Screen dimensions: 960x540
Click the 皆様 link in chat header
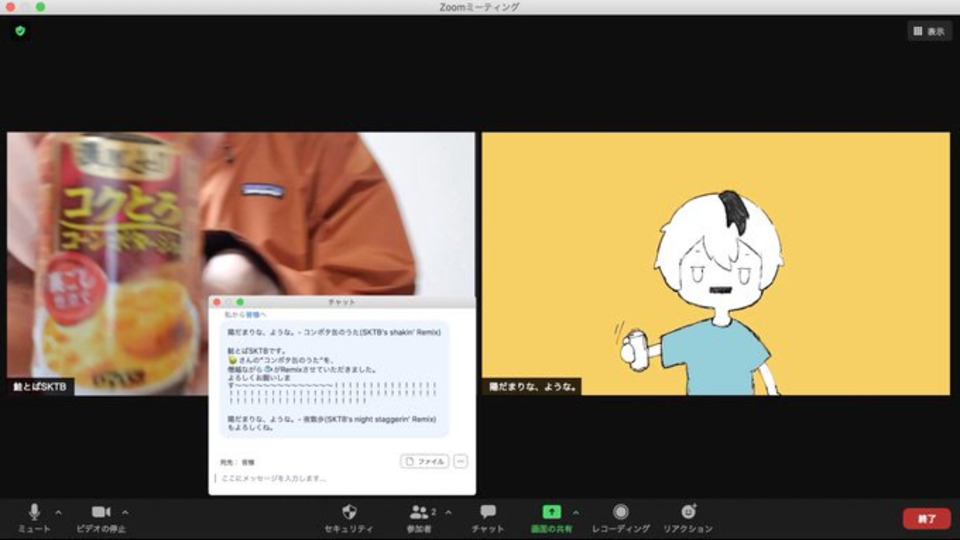[x=252, y=314]
